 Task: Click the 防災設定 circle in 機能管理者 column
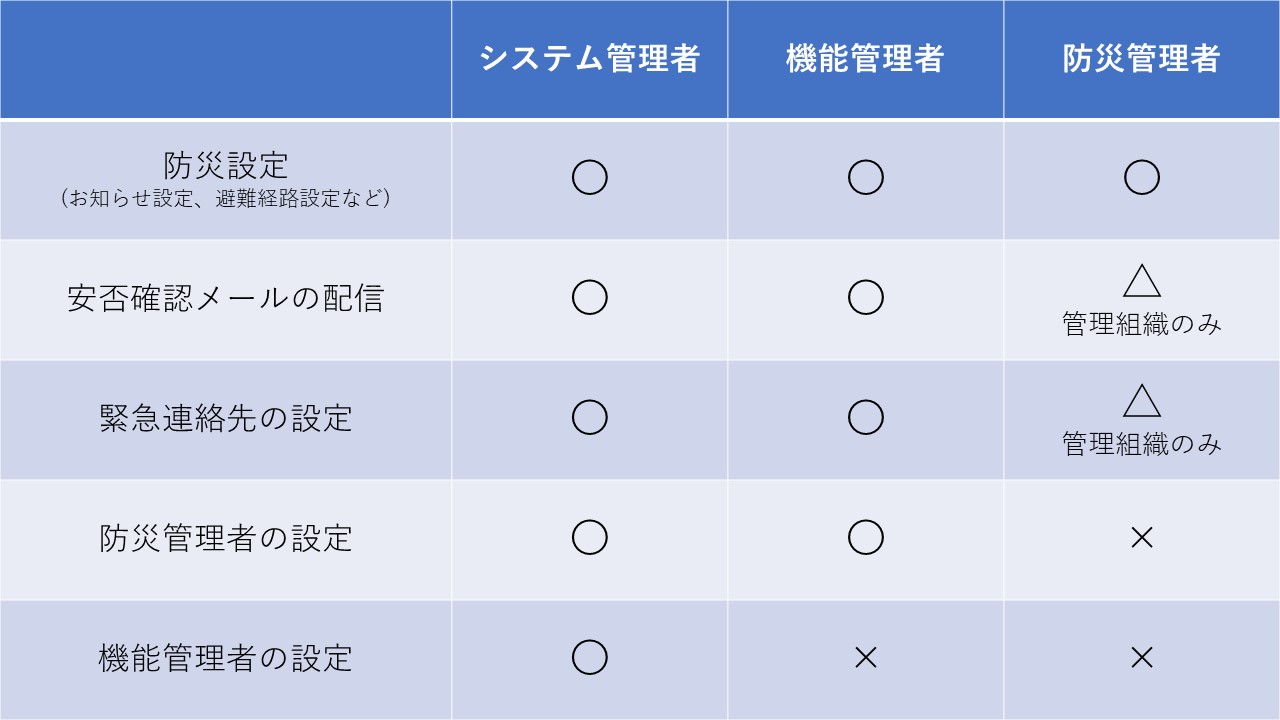click(865, 178)
